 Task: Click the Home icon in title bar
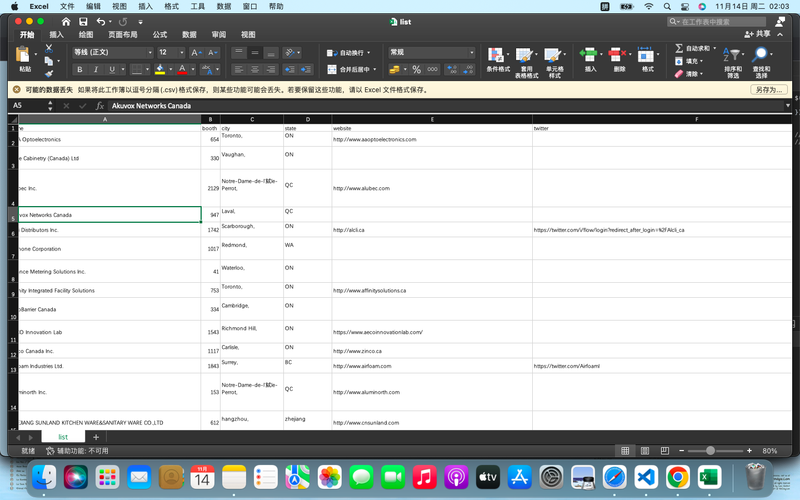66,21
